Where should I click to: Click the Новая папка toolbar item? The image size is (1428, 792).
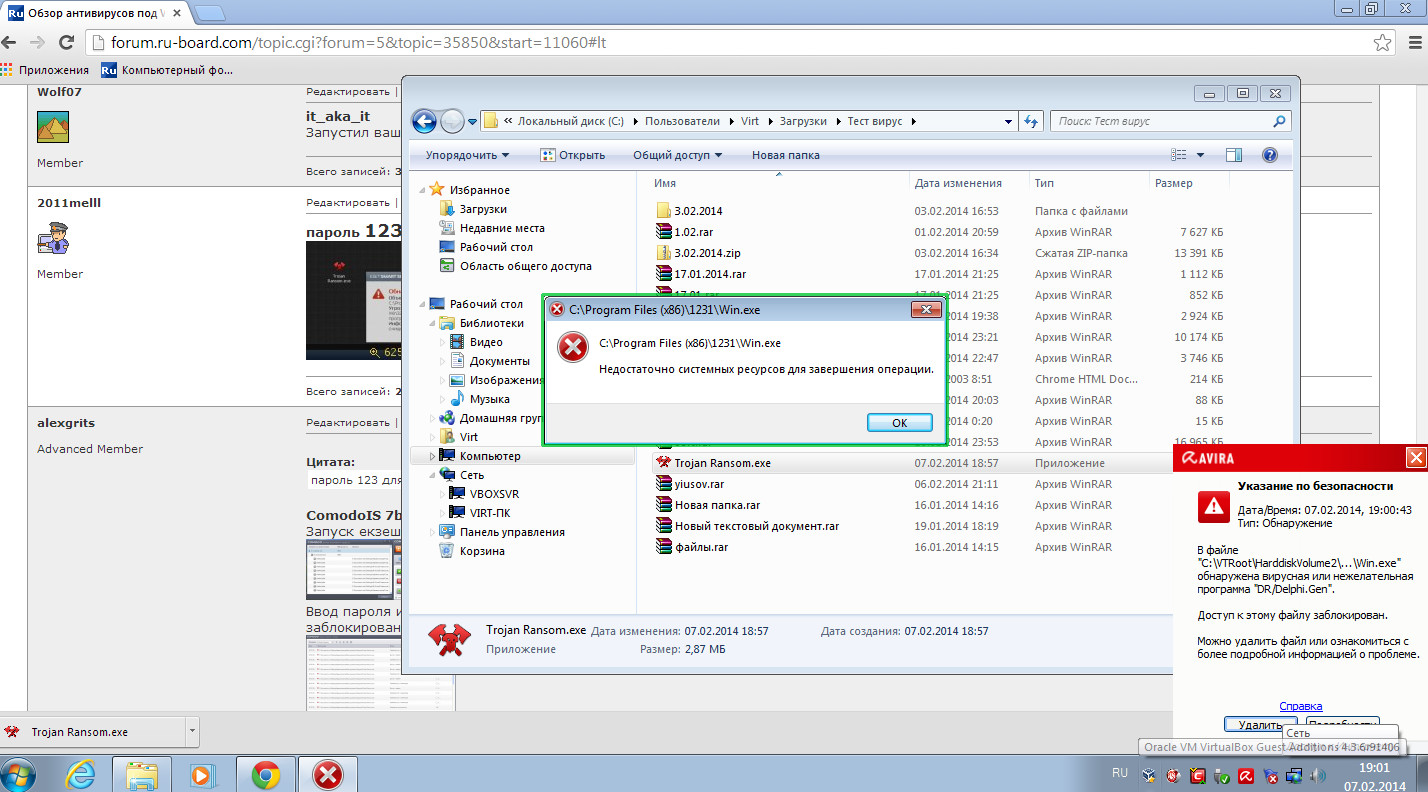click(x=785, y=155)
